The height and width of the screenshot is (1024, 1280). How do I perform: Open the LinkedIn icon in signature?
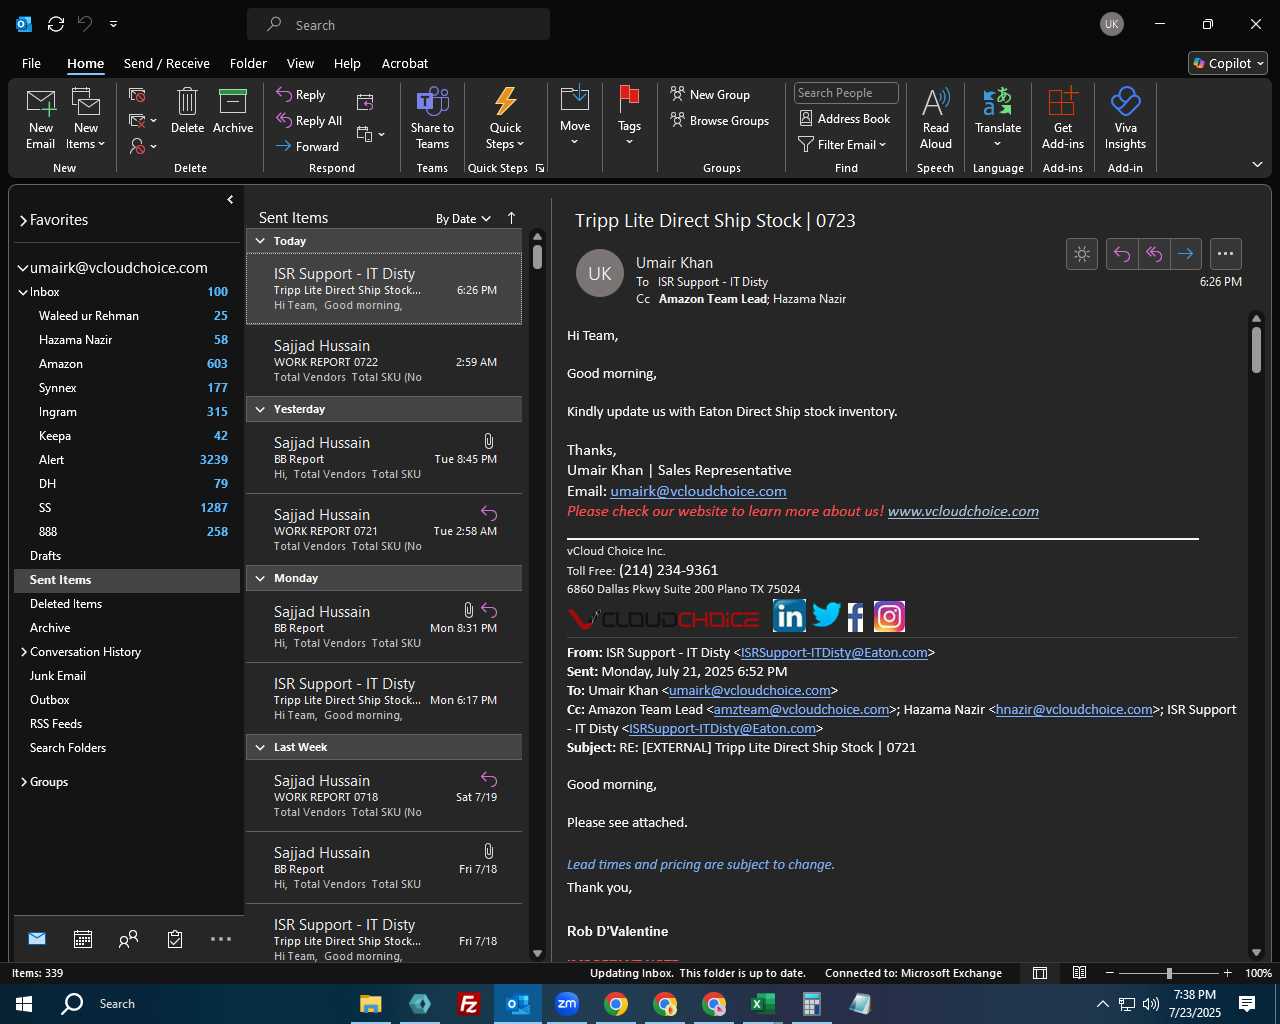pyautogui.click(x=789, y=616)
